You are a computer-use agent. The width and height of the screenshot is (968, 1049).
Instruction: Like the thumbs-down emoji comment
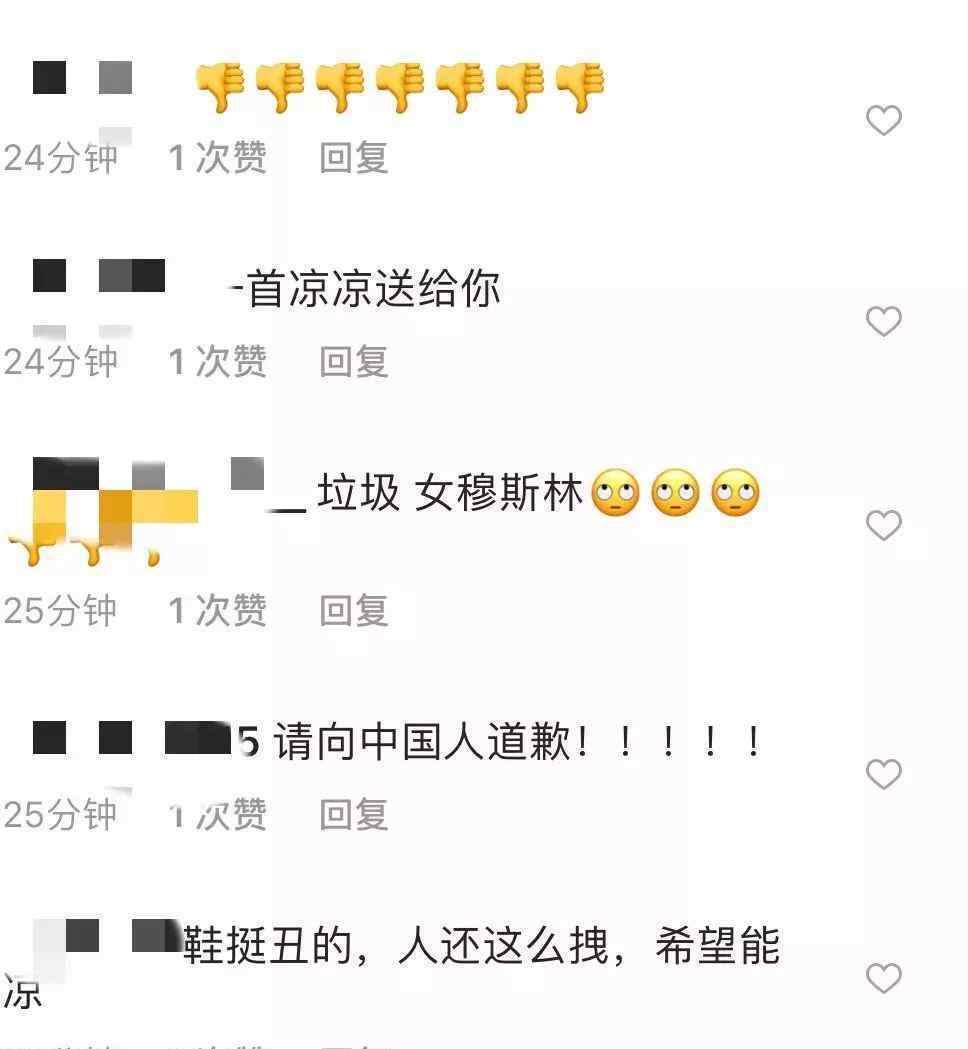click(884, 120)
